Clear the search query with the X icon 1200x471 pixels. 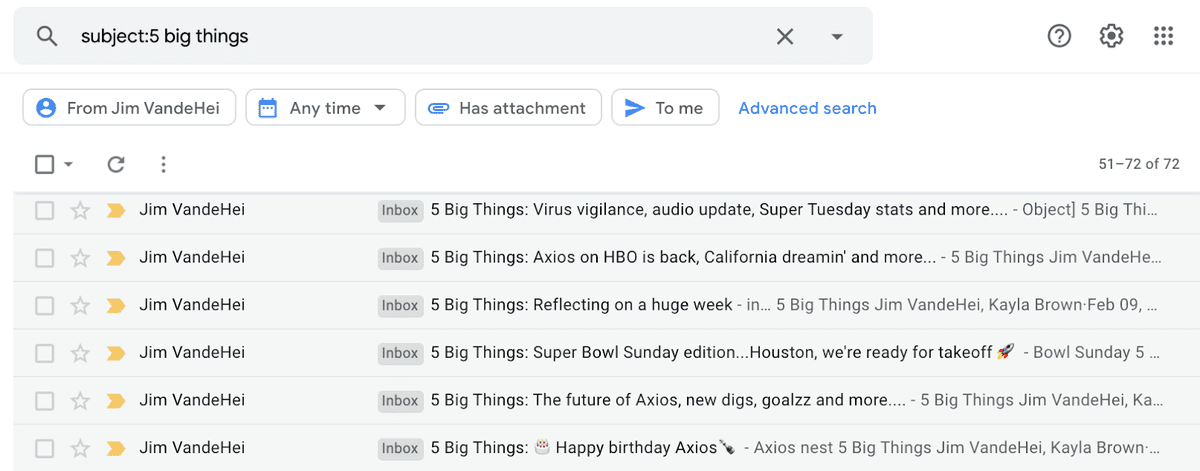coord(785,36)
